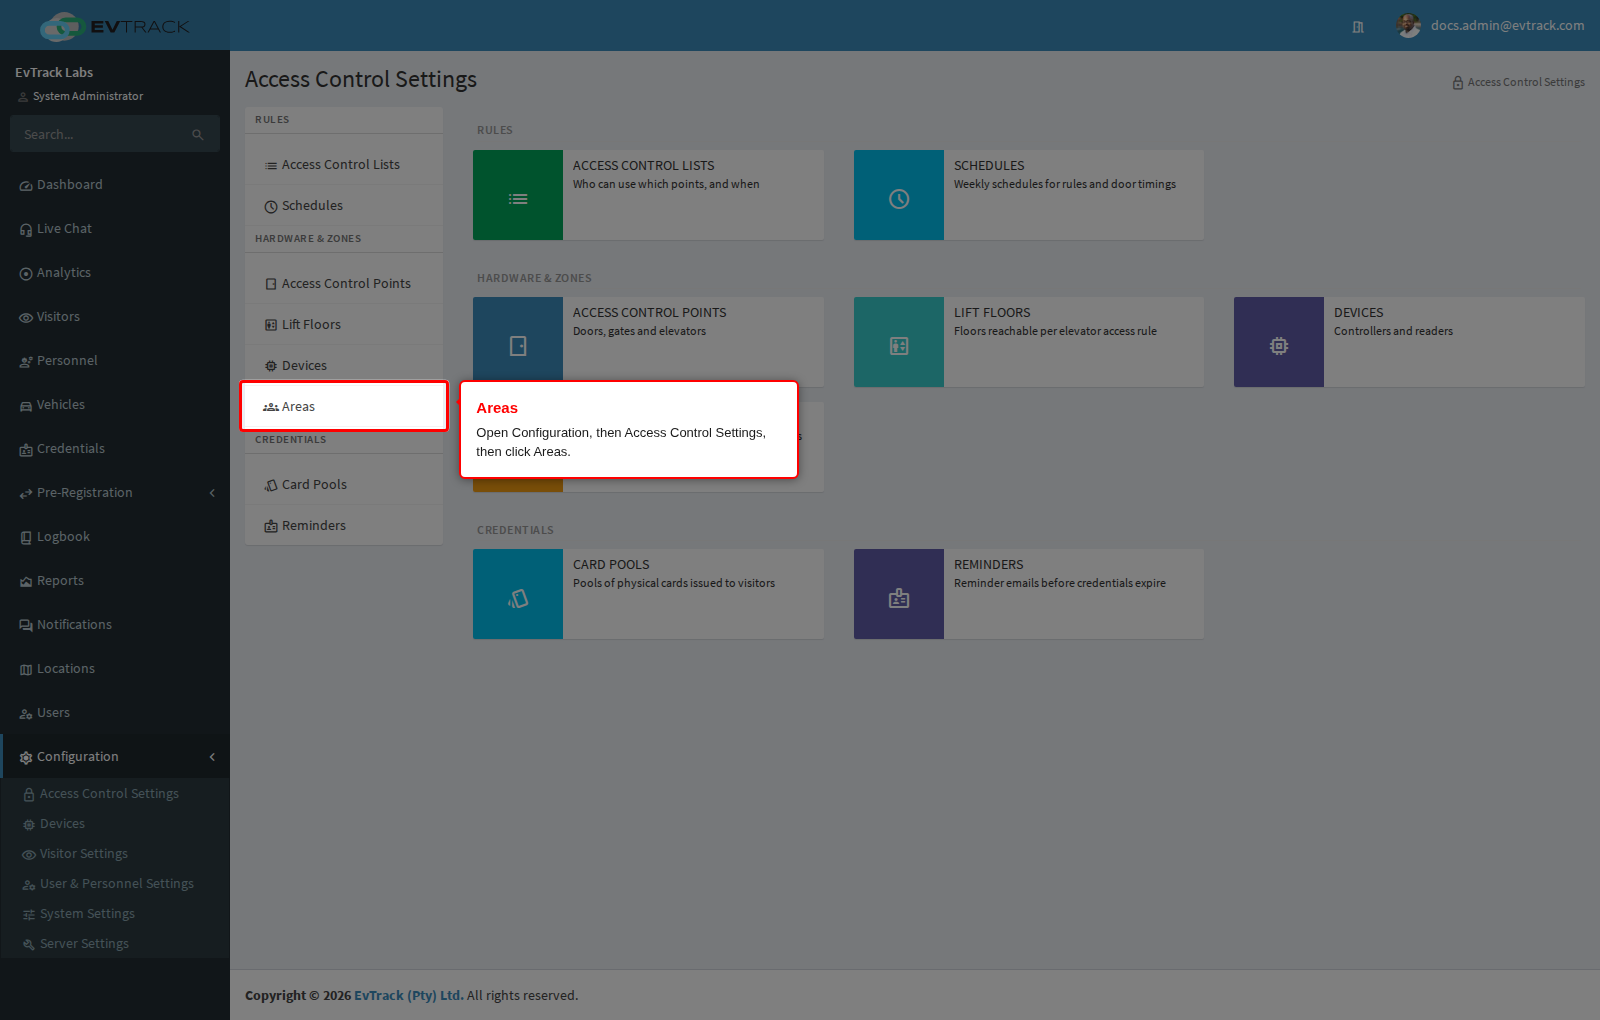Open Visitor Settings submenu item
Image resolution: width=1600 pixels, height=1020 pixels.
[x=115, y=854]
